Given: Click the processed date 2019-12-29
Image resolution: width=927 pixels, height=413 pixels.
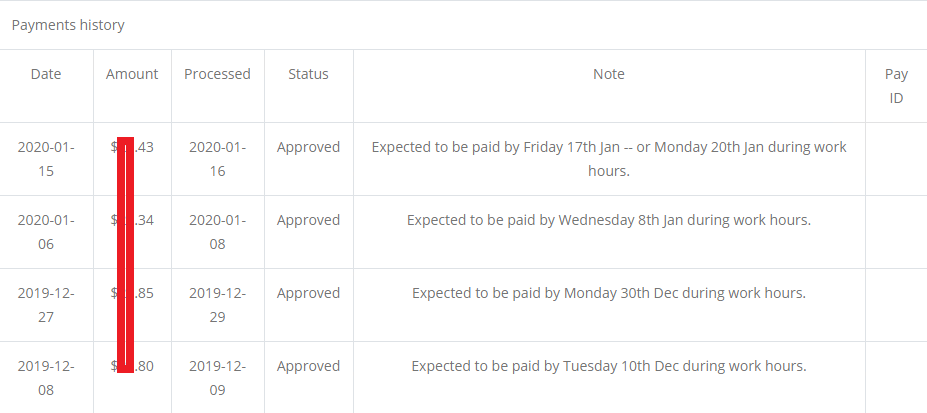Looking at the screenshot, I should coord(217,305).
